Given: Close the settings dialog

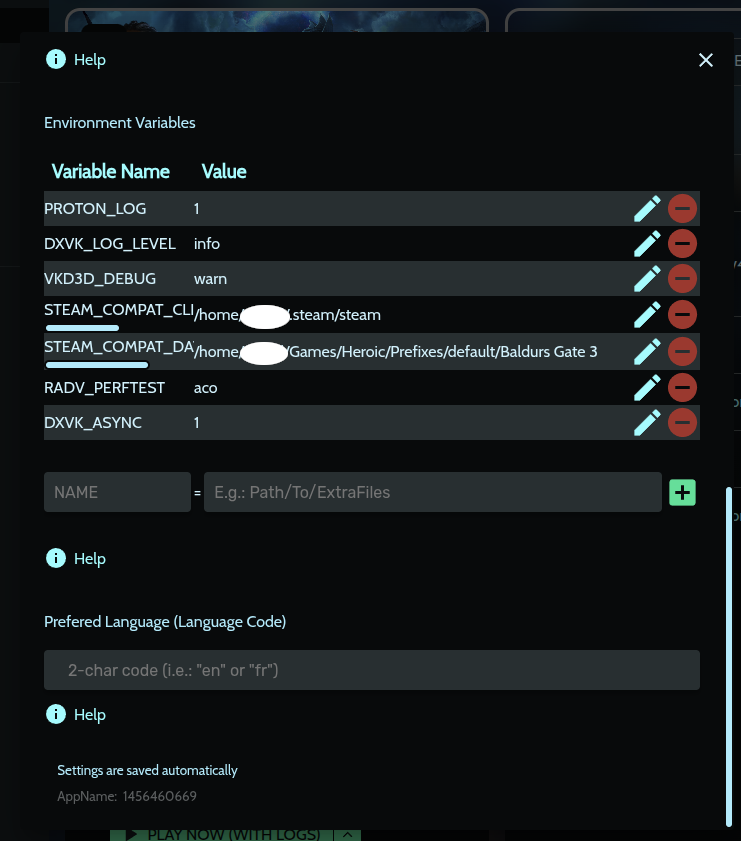Looking at the screenshot, I should tap(706, 60).
